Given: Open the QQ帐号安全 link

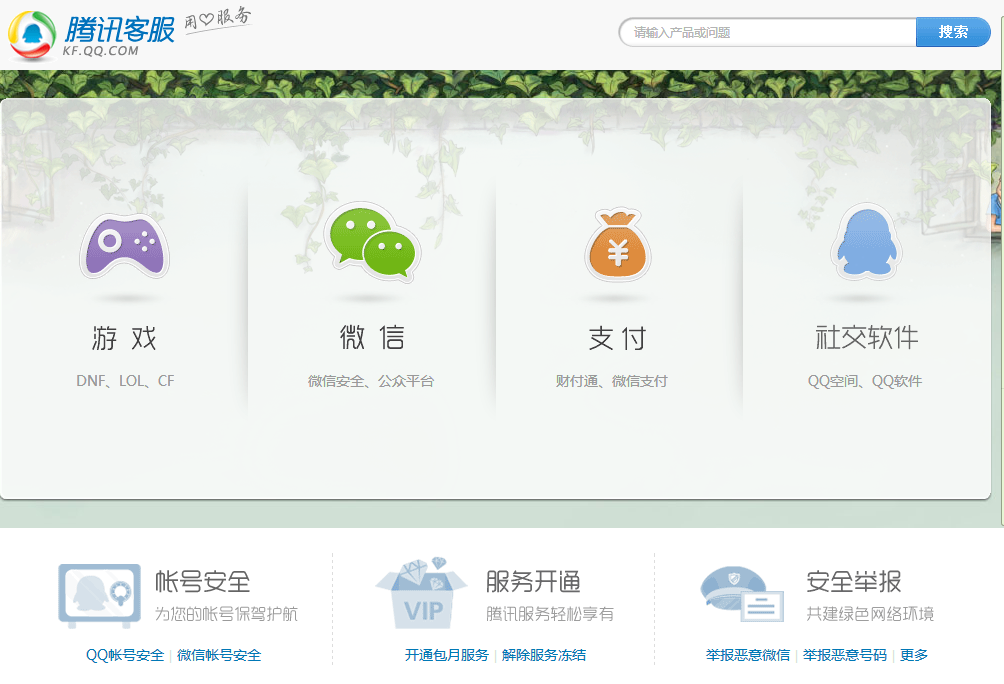Looking at the screenshot, I should coord(125,655).
